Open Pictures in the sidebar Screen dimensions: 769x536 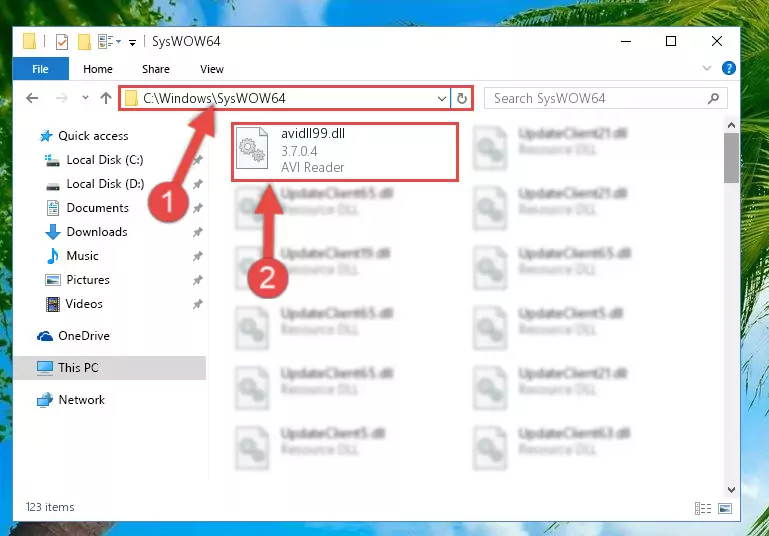(88, 280)
